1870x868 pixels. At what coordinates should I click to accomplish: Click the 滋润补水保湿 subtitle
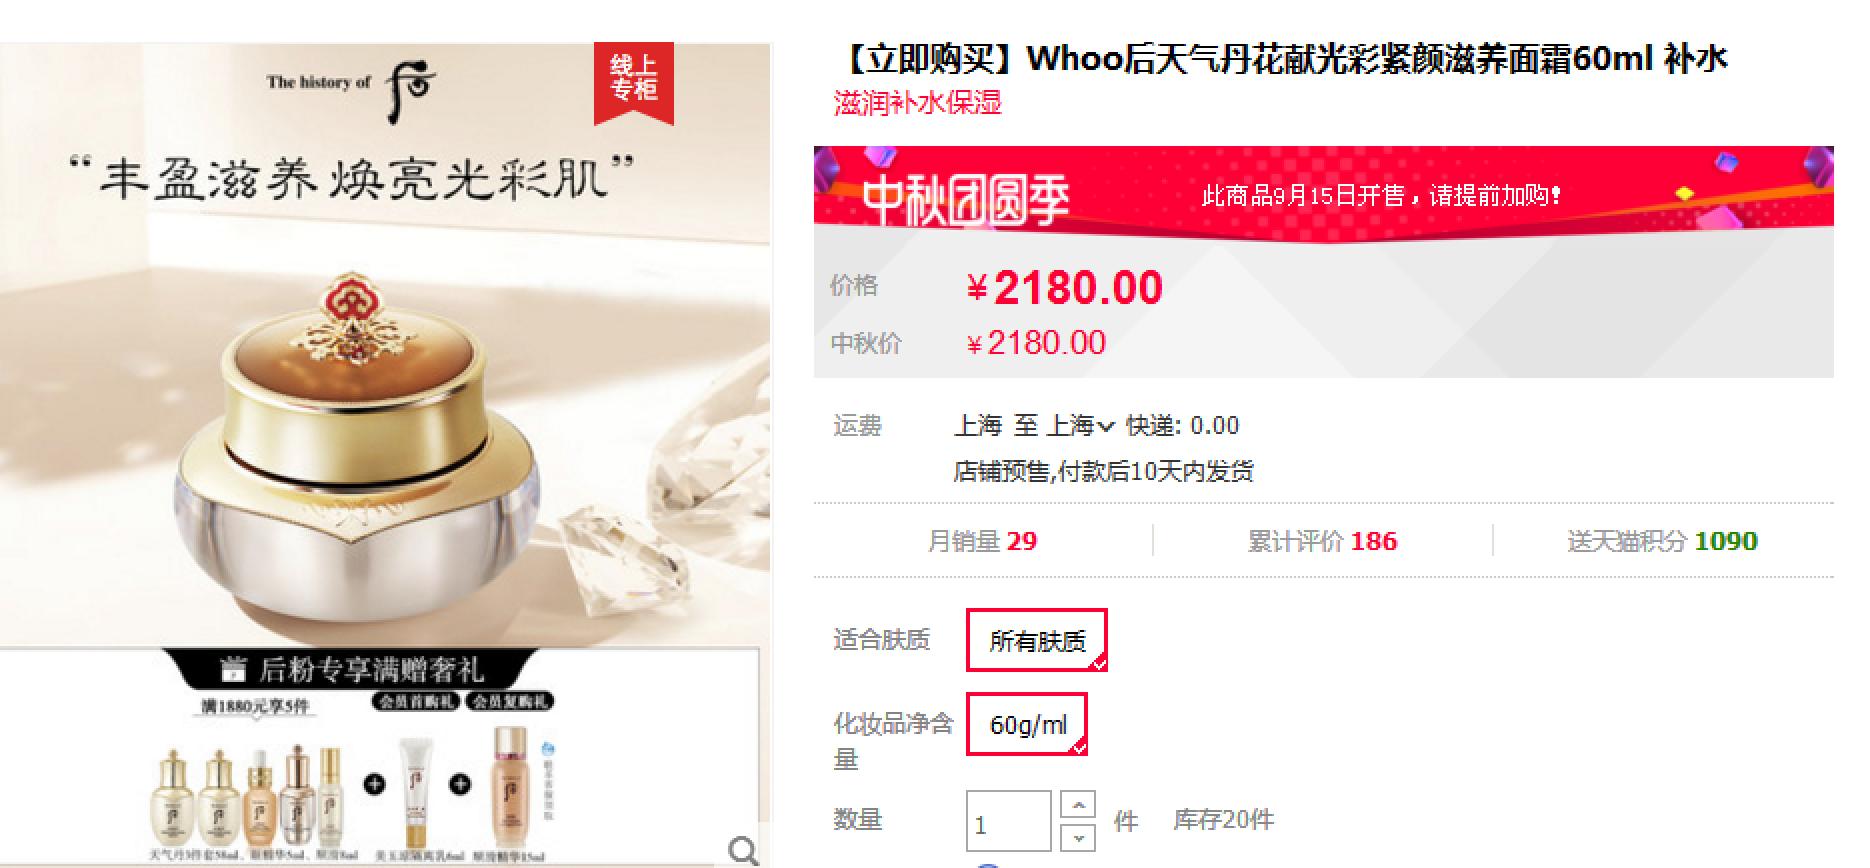click(917, 102)
